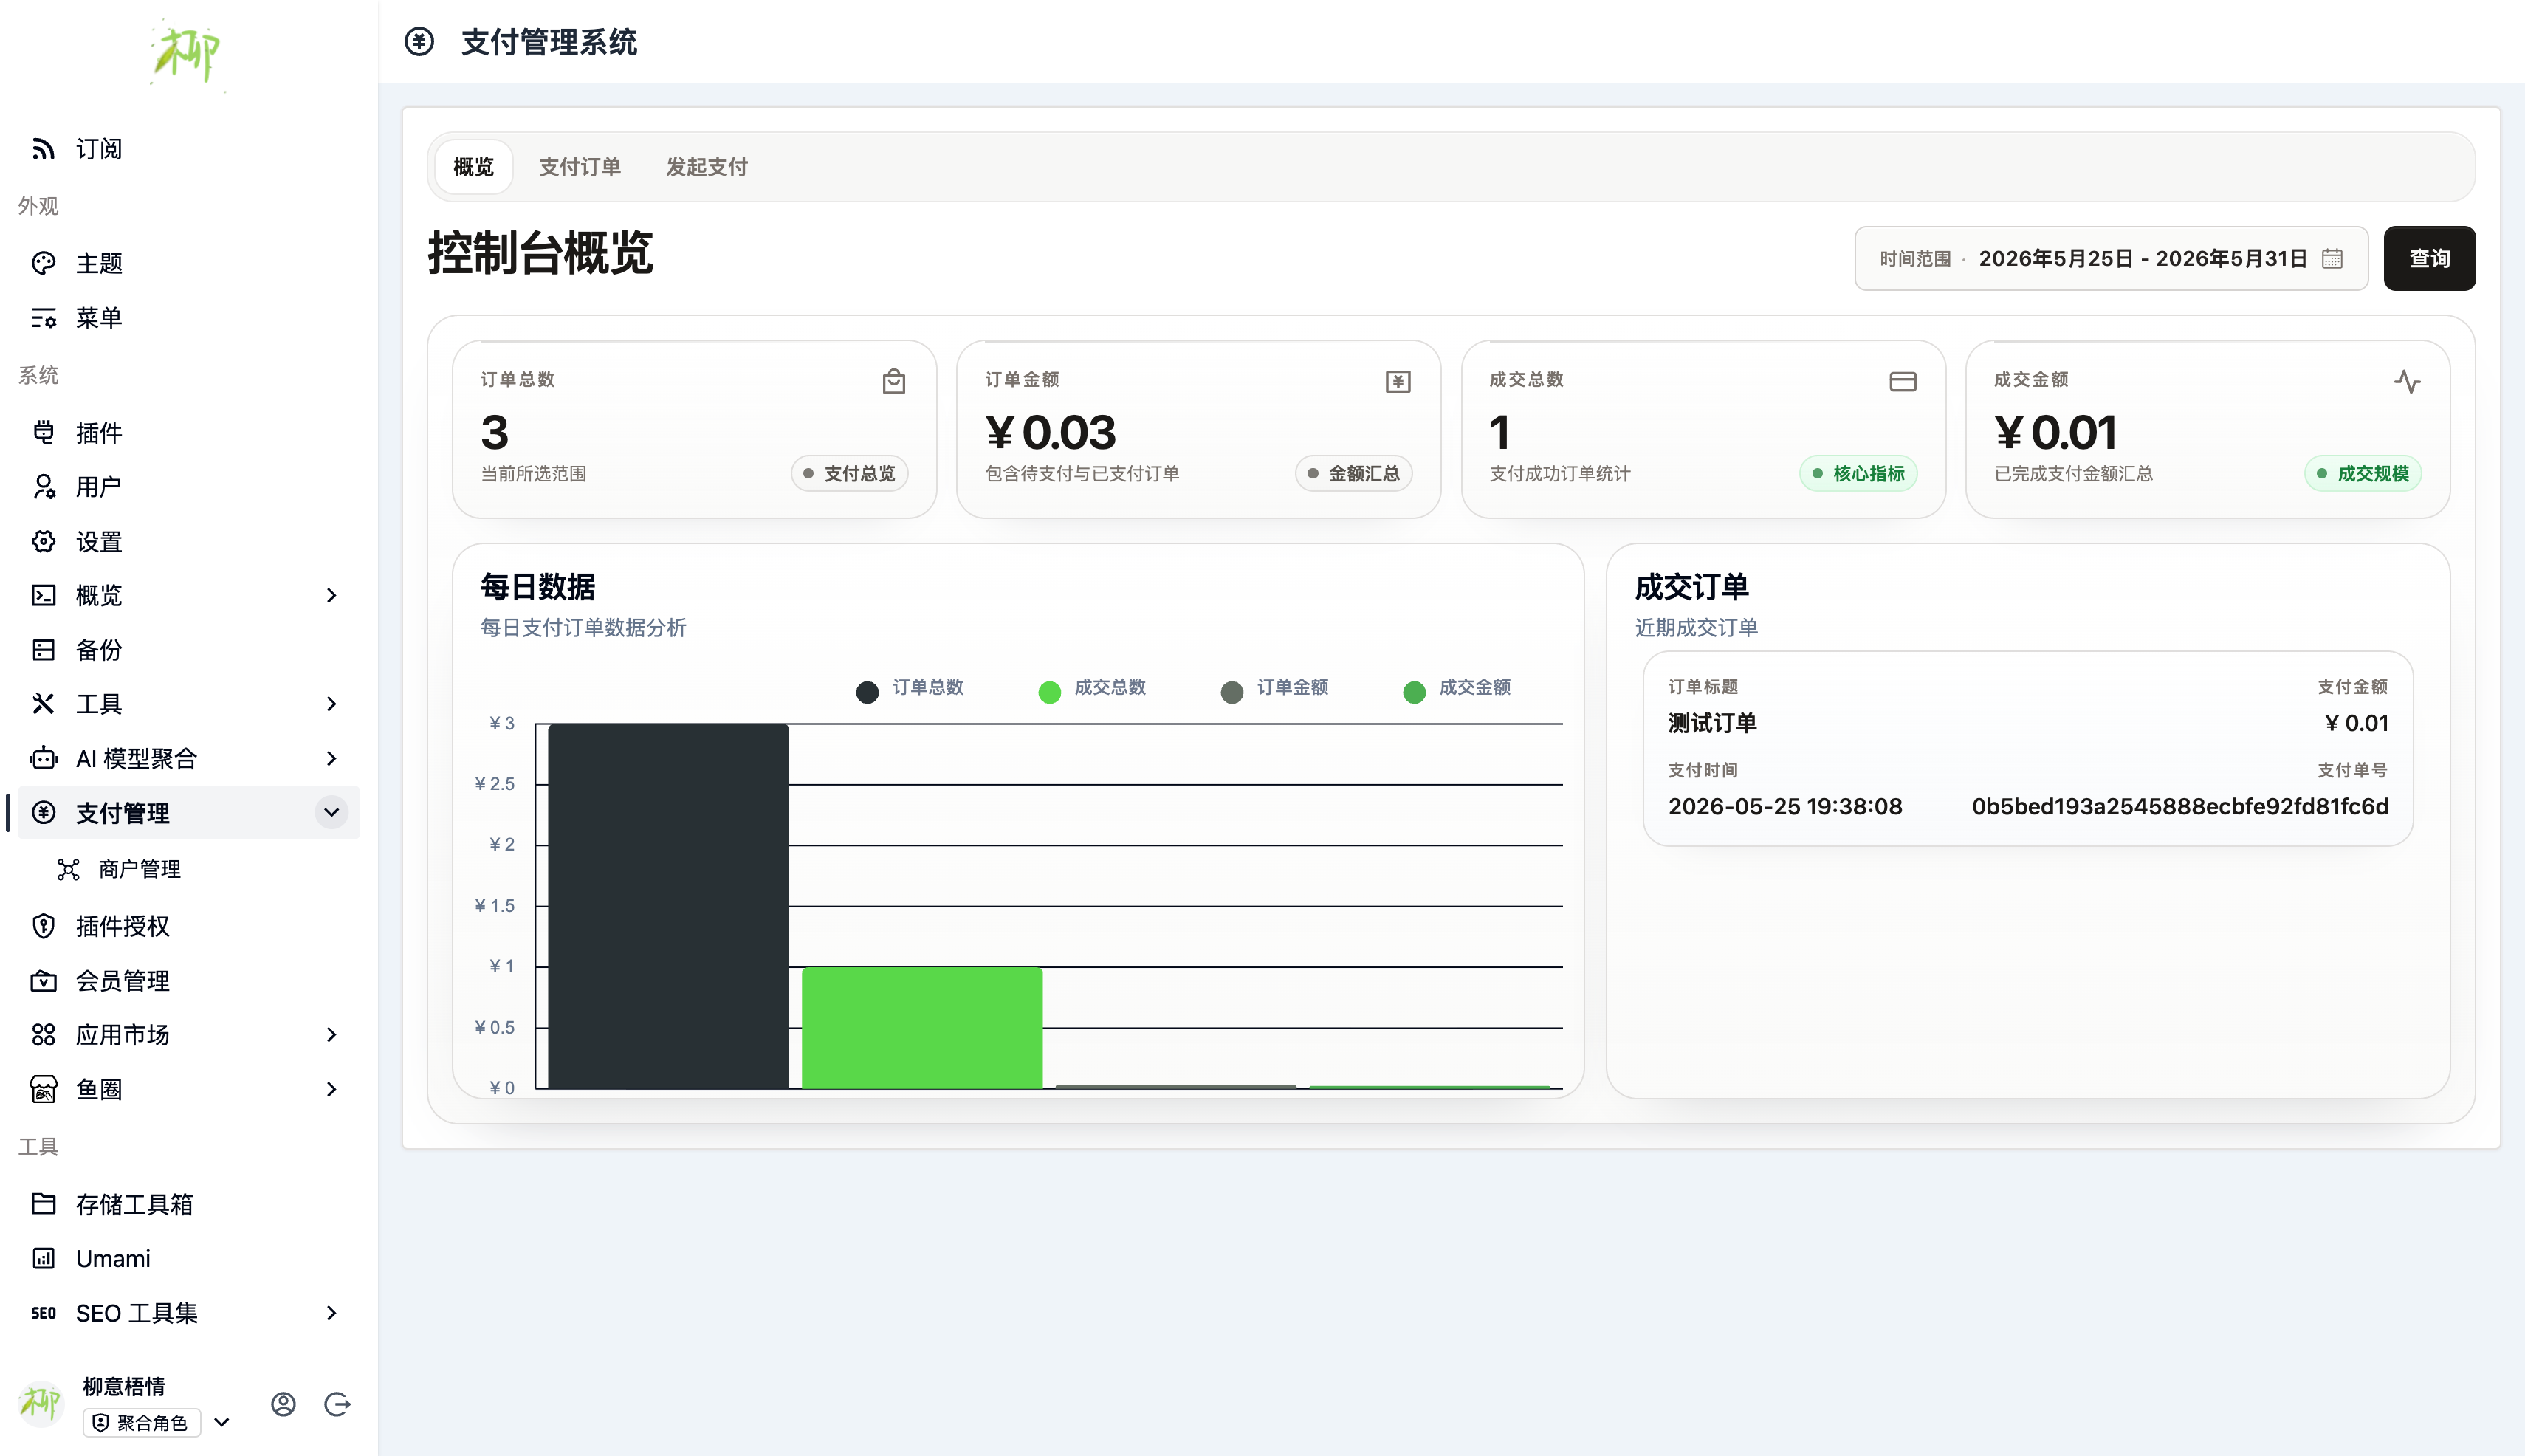Expand the SEO 工具集 submenu
Image resolution: width=2525 pixels, height=1456 pixels.
(x=332, y=1313)
